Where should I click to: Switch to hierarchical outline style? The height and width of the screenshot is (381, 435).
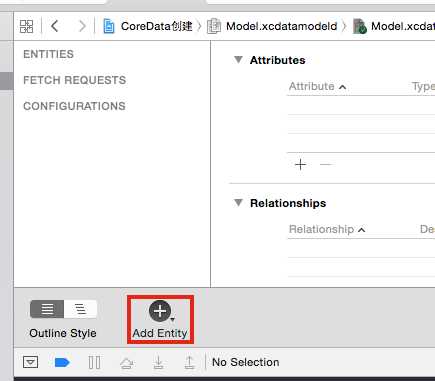(x=80, y=309)
